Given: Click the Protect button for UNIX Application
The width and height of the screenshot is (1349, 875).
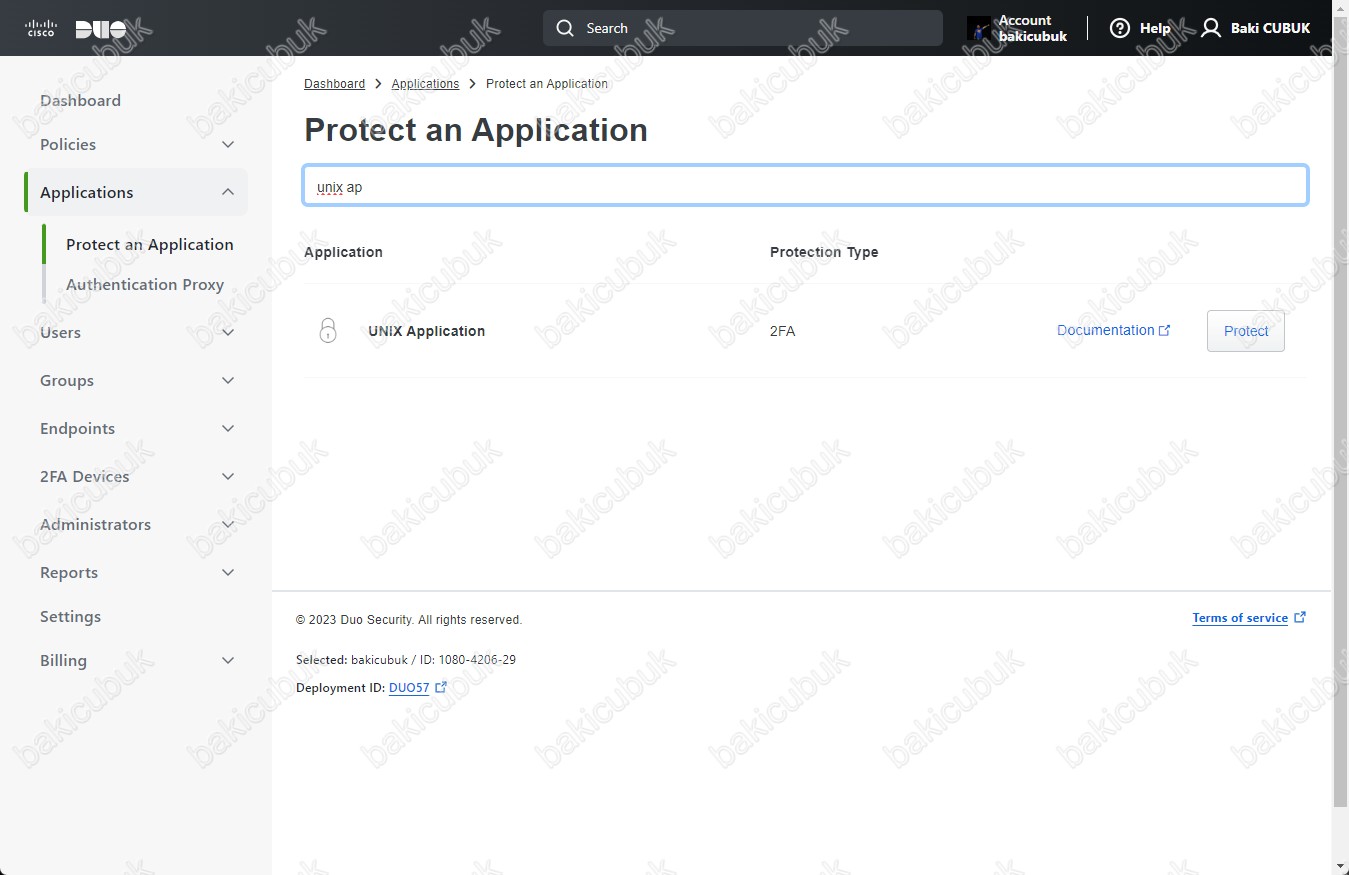Looking at the screenshot, I should 1246,331.
